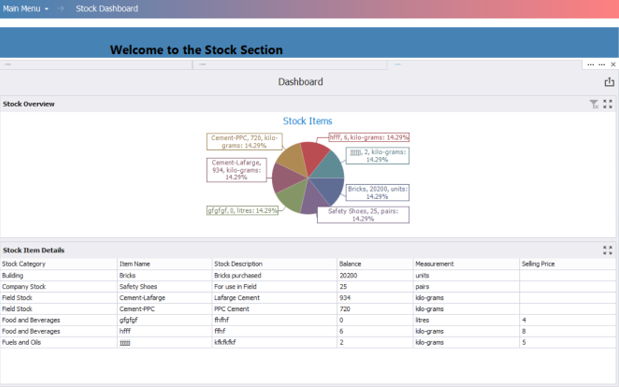This screenshot has width=619, height=390.
Task: Select the maroon Cement-Lafarge pie slice
Action: tap(286, 178)
